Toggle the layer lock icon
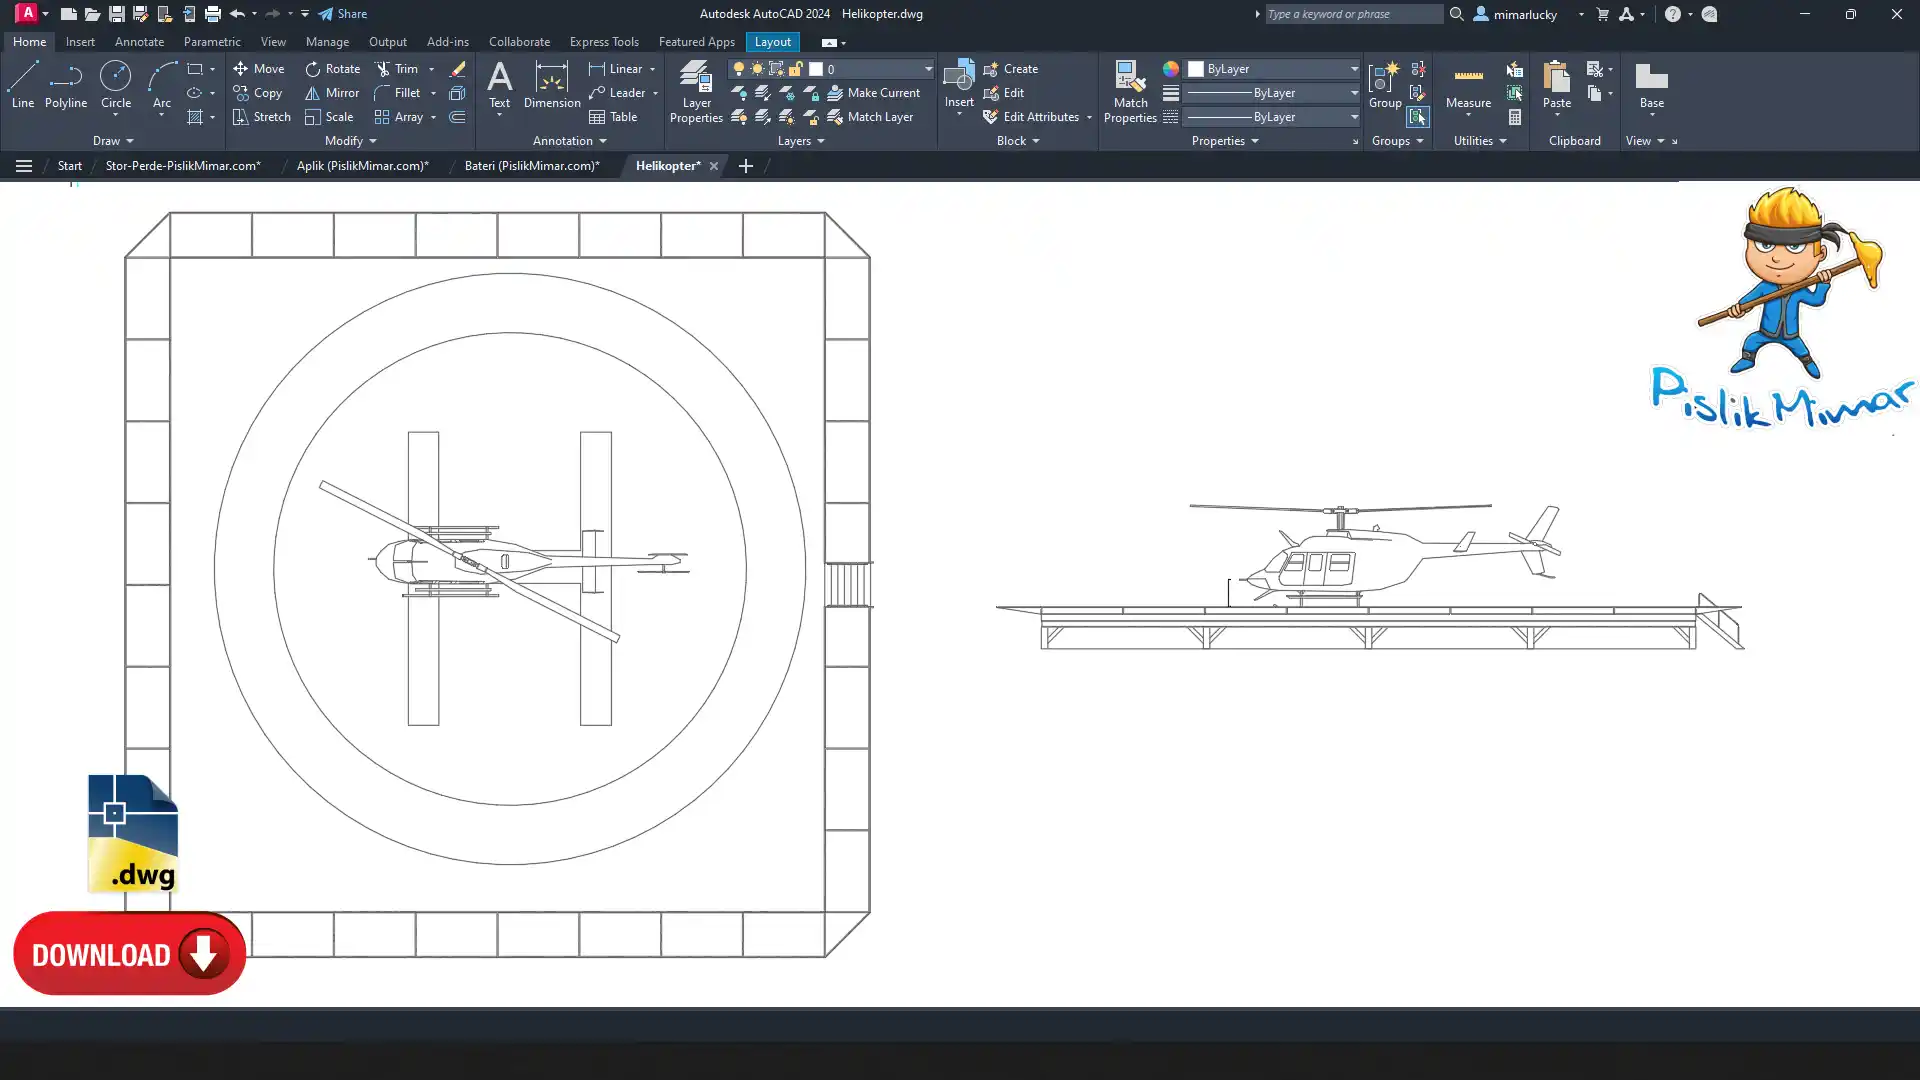The image size is (1920, 1080). point(796,69)
